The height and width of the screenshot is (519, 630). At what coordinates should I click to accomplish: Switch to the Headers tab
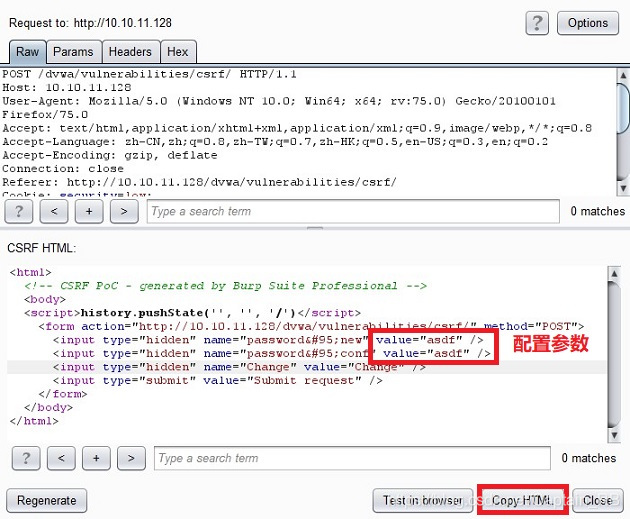pyautogui.click(x=130, y=52)
